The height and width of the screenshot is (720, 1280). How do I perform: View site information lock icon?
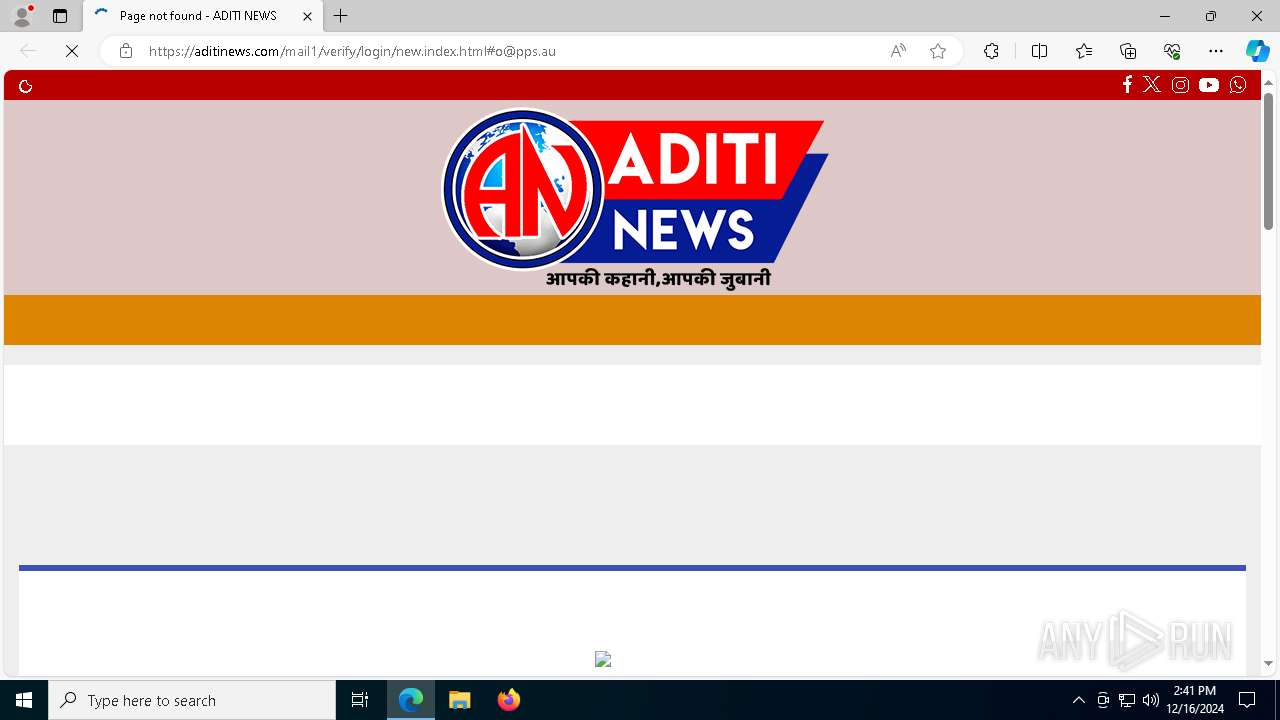[126, 51]
